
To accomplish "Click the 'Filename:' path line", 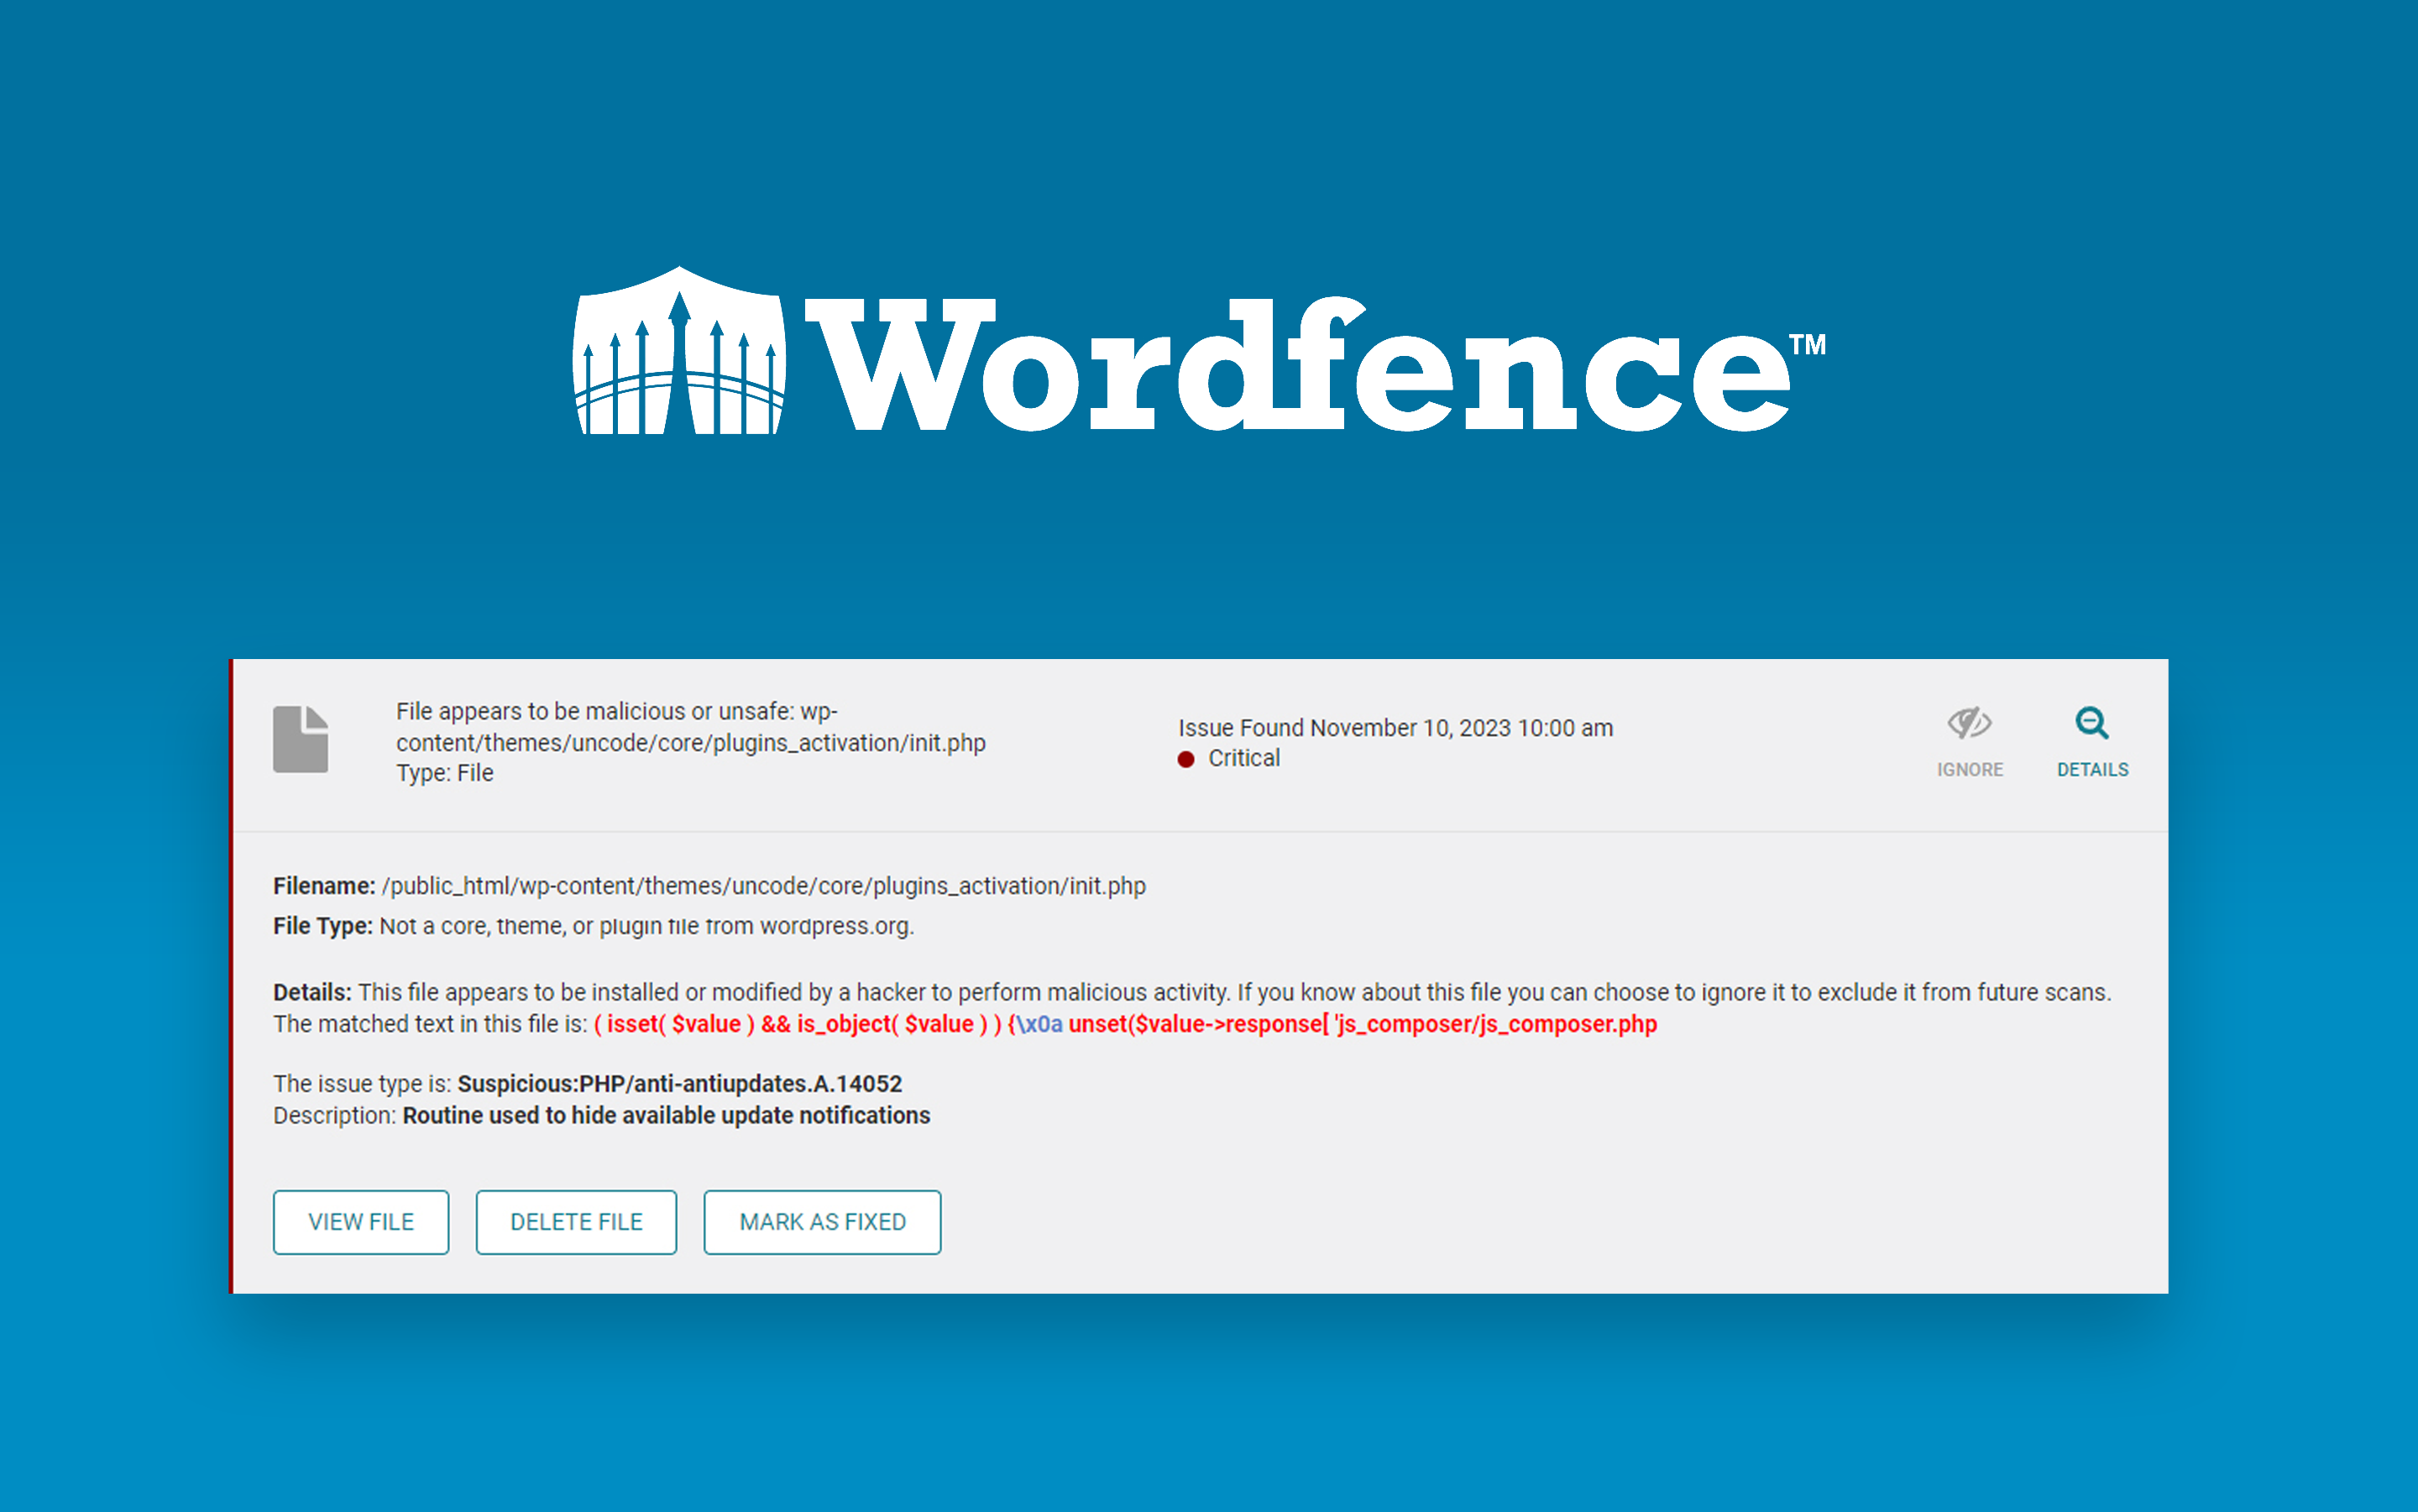I will (709, 886).
